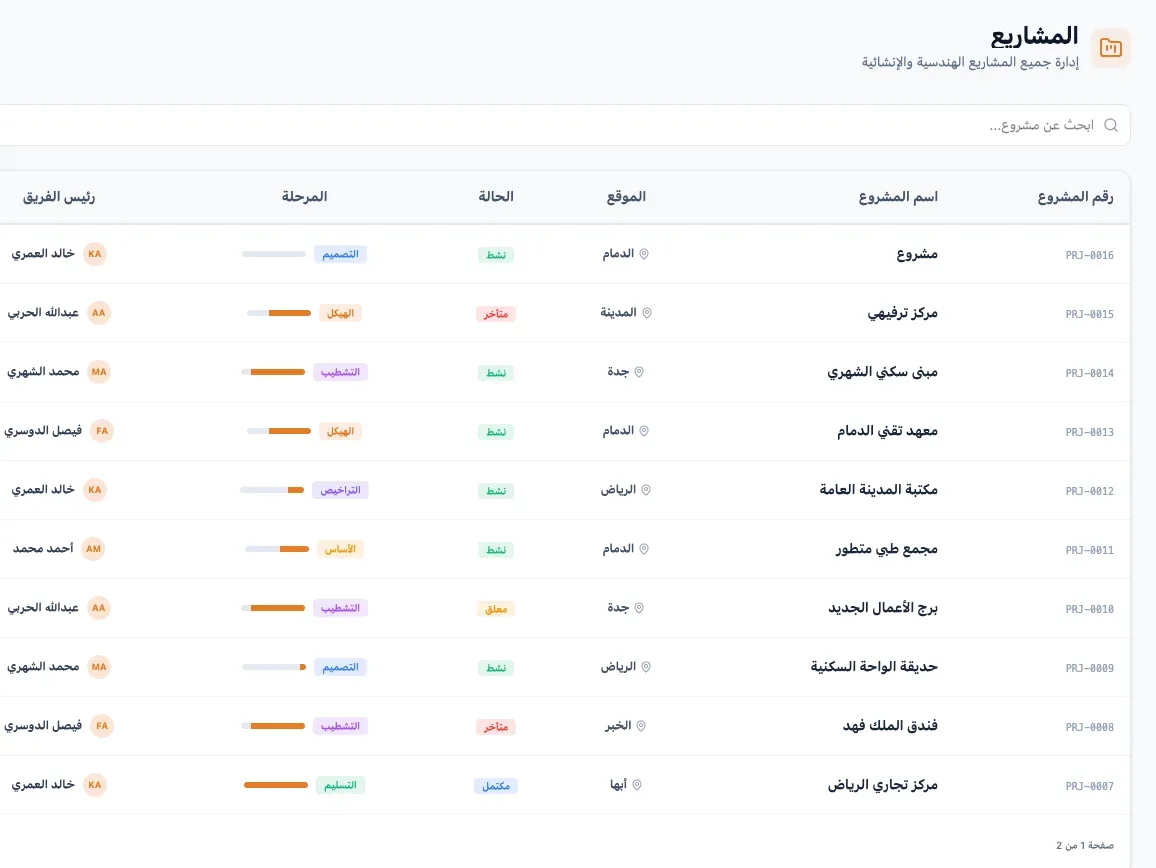Click project number PRJ-0007
Image resolution: width=1156 pixels, height=868 pixels.
[1089, 786]
